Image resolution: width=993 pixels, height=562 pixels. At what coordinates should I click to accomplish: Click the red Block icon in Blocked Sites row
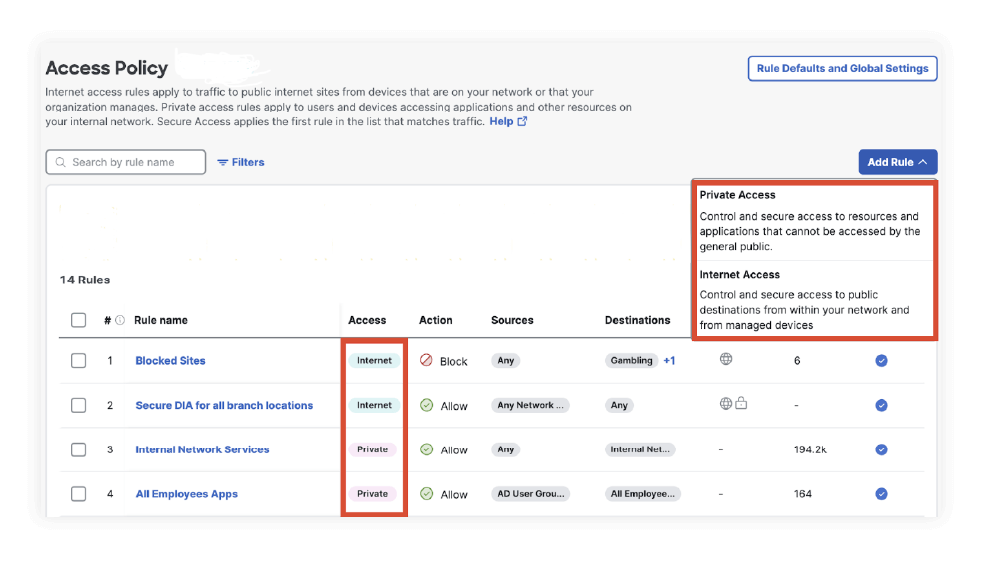[x=426, y=360]
